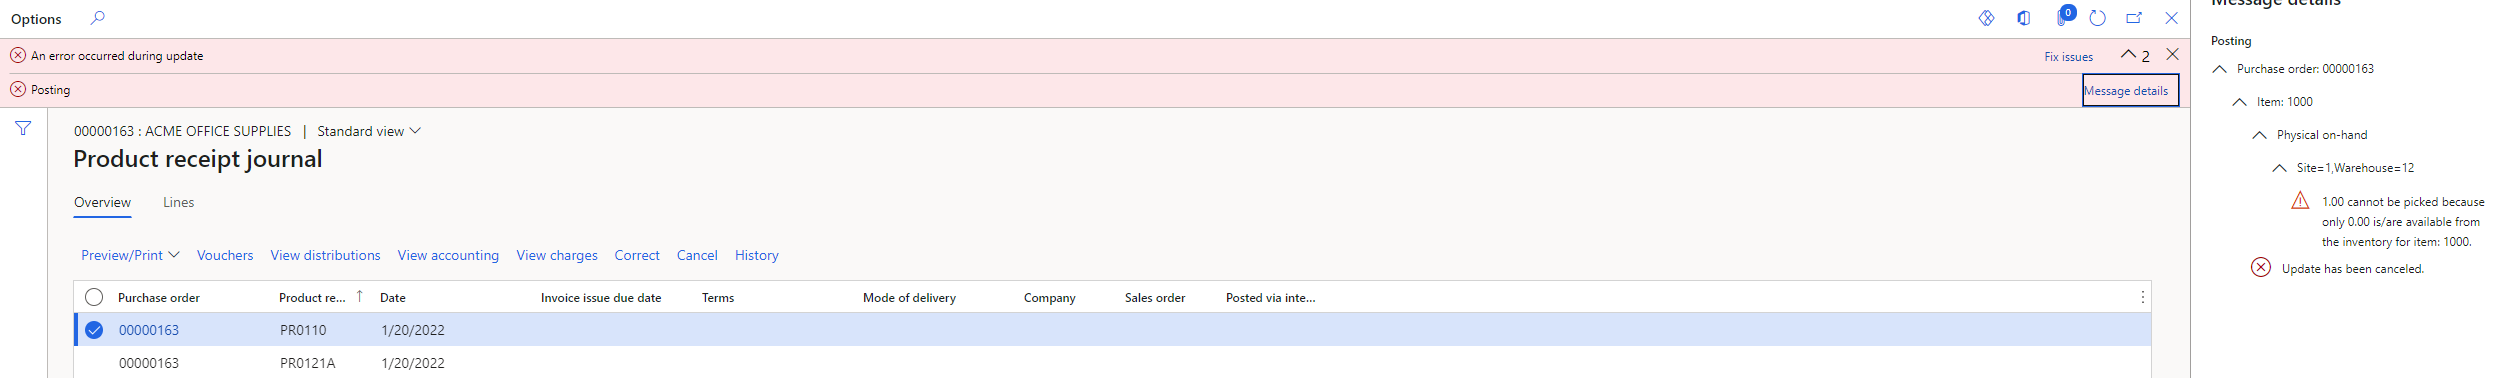
Task: Dismiss the error message bar with the X icon
Action: (2172, 54)
